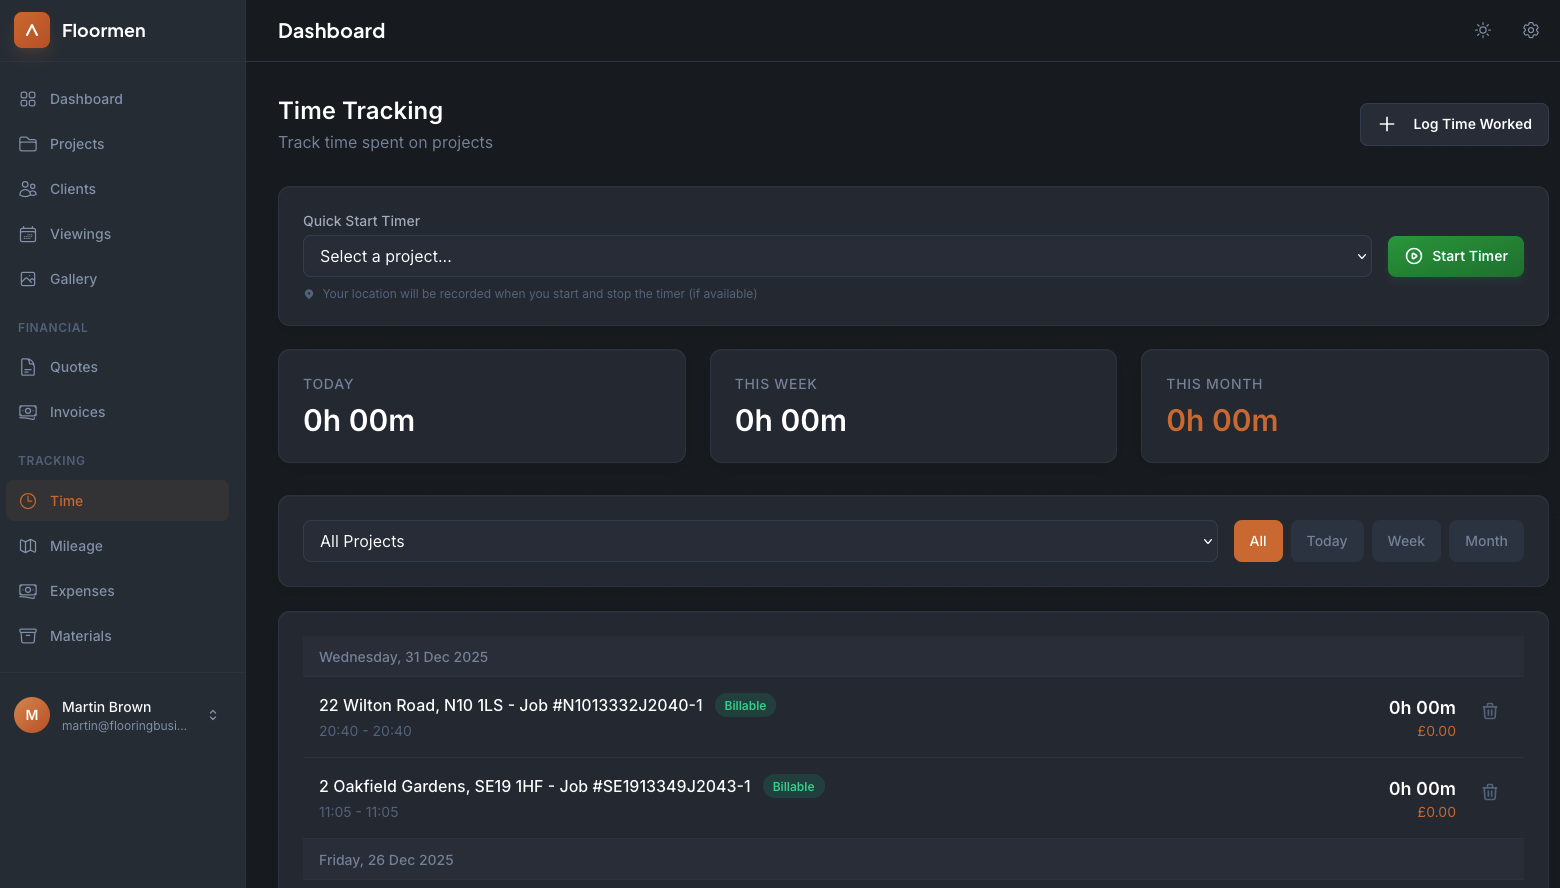Open the Select a project dropdown
The height and width of the screenshot is (888, 1560).
[x=838, y=256]
